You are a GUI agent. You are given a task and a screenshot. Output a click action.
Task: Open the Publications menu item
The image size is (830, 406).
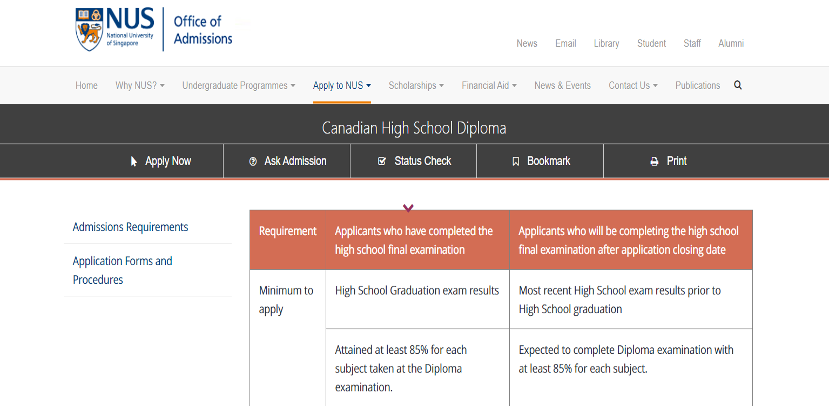coord(697,86)
